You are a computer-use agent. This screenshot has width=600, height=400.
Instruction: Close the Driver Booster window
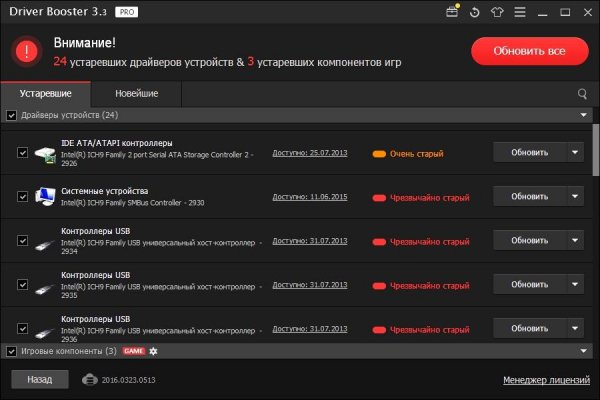coord(588,13)
